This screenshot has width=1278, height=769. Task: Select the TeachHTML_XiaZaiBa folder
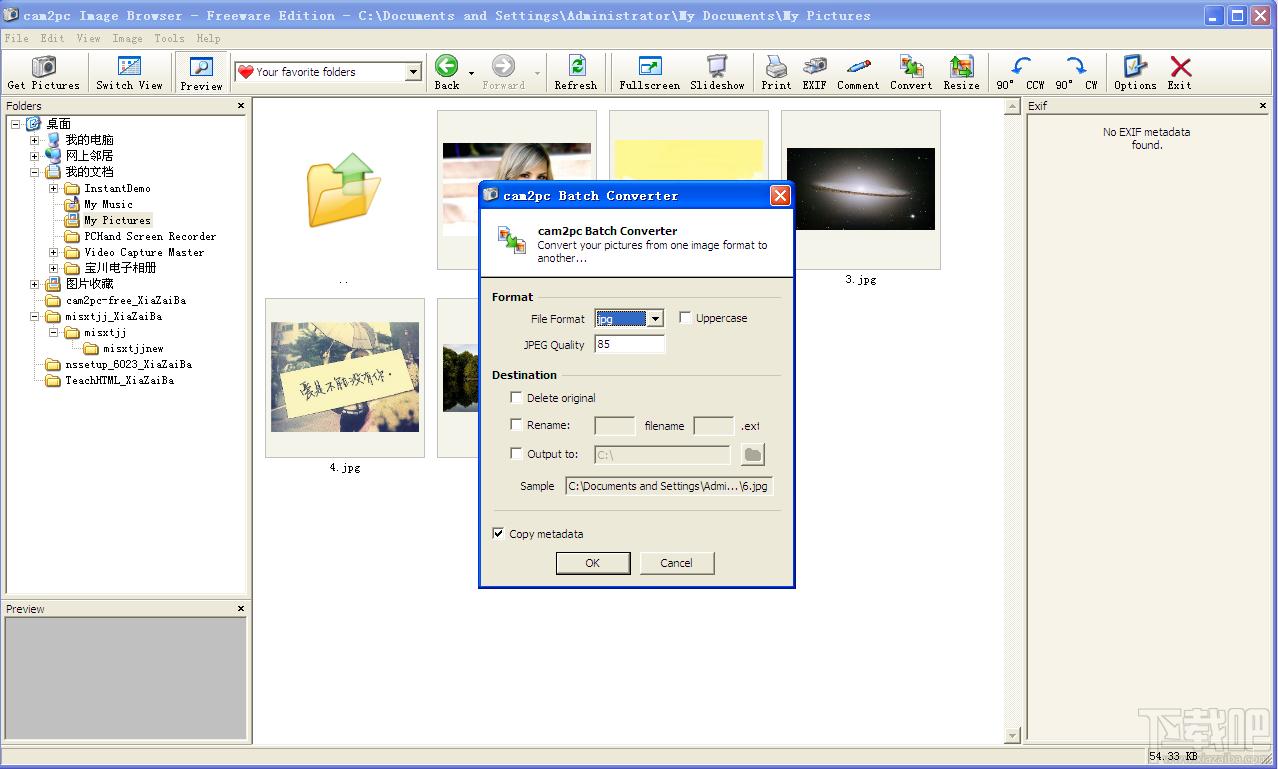(x=120, y=380)
